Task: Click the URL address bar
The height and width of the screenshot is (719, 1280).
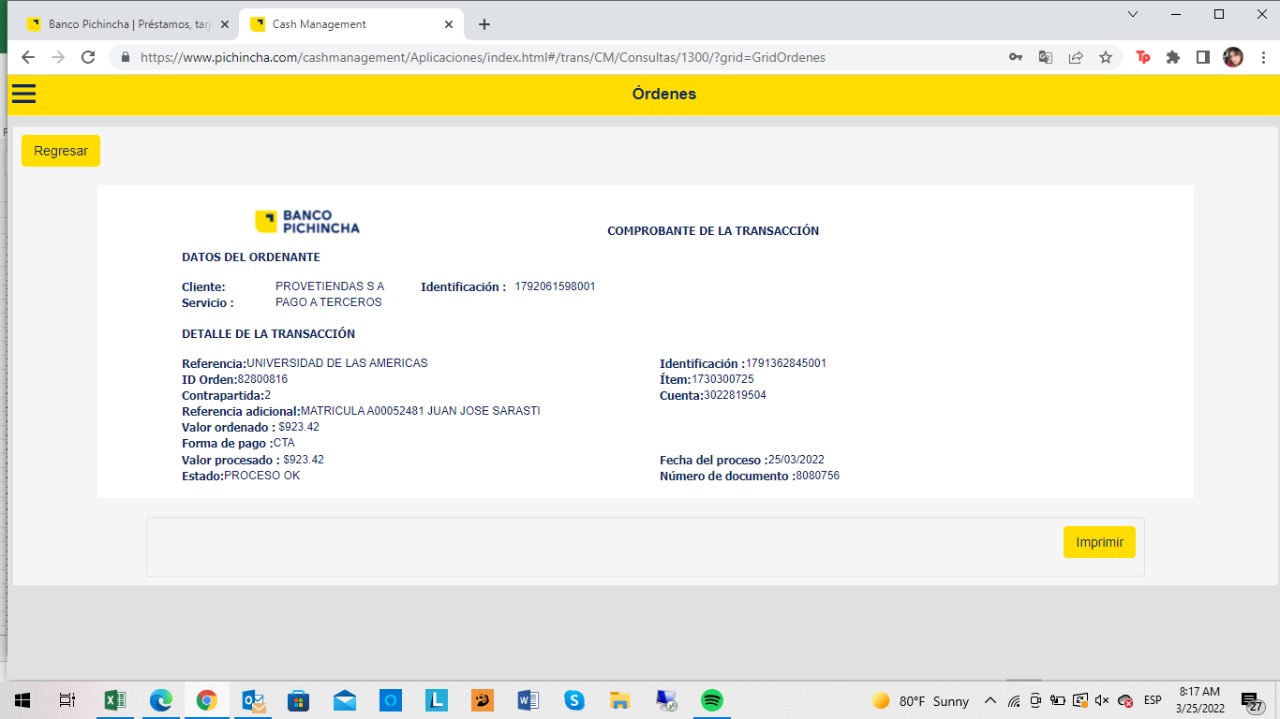Action: (560, 57)
